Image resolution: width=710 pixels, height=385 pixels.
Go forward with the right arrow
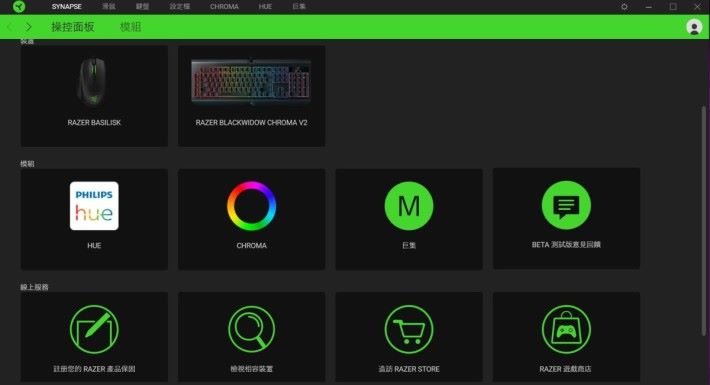[x=29, y=27]
